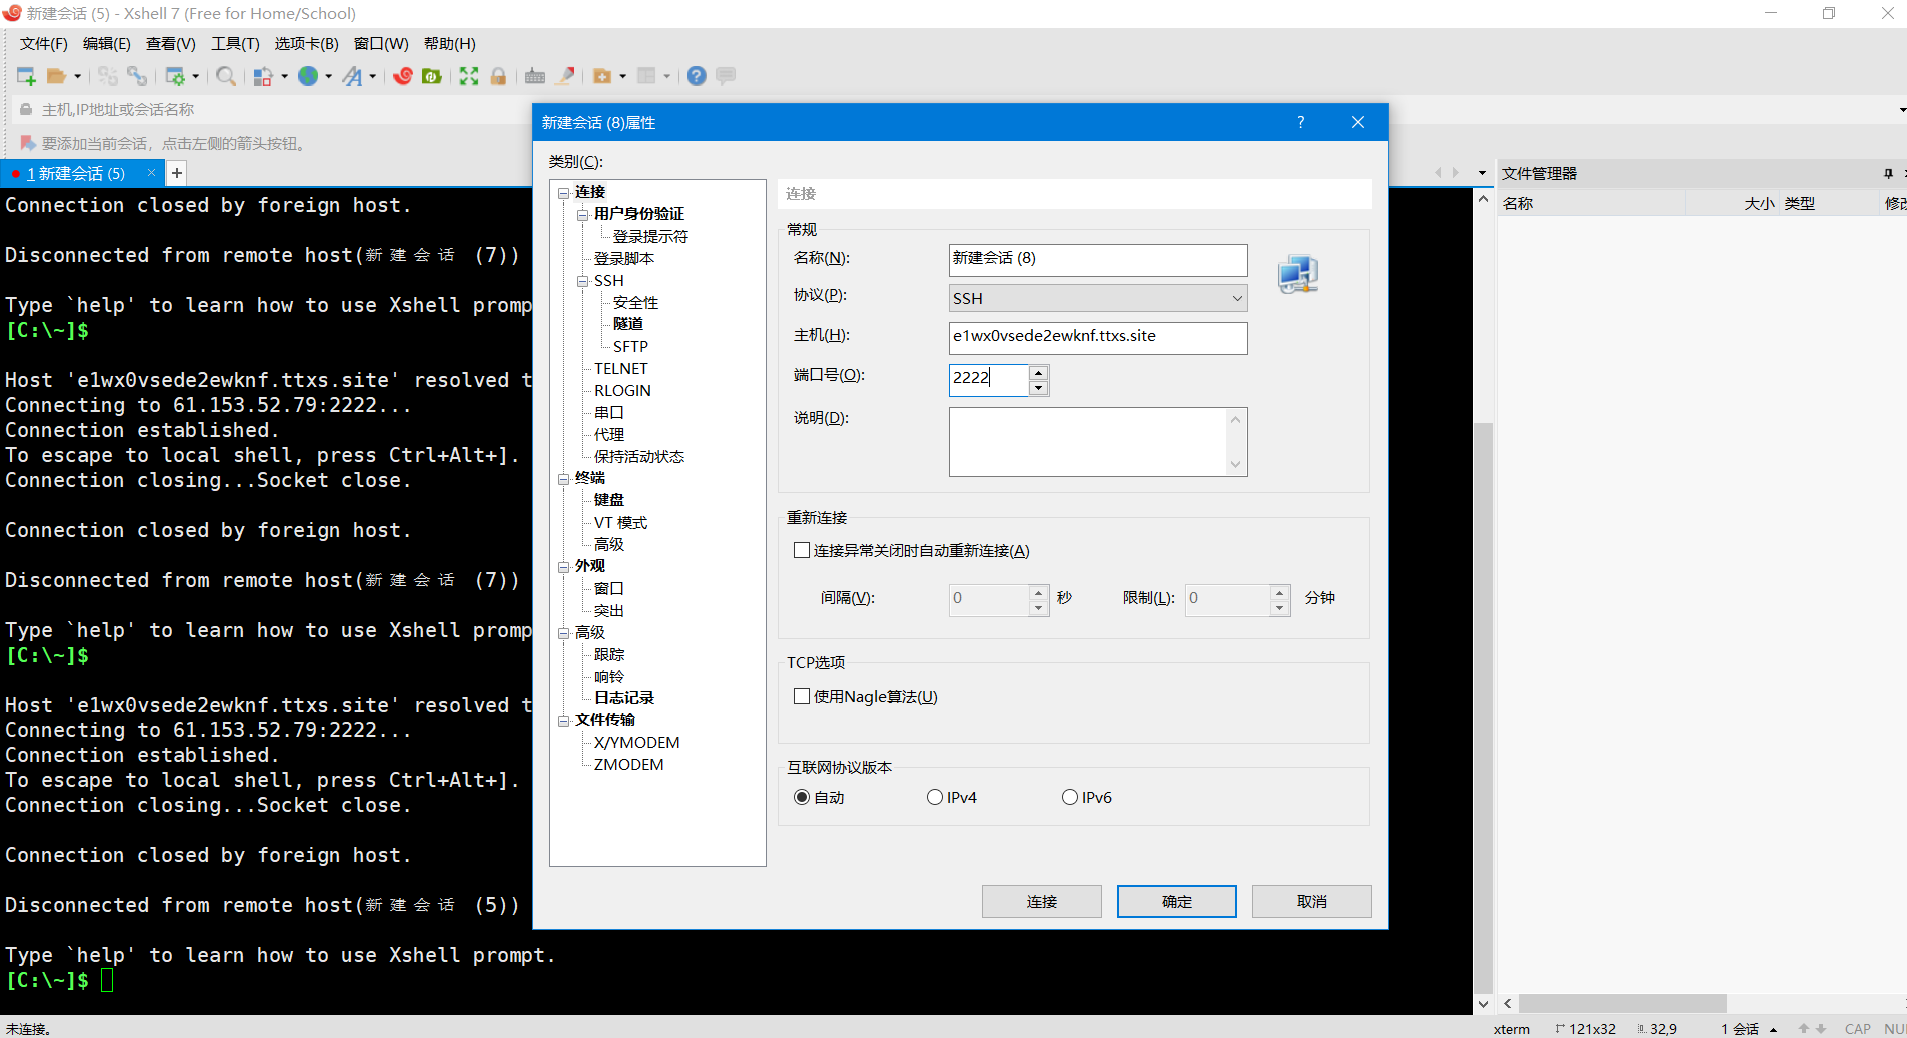Toggle fullscreen with the green arrows icon
Image resolution: width=1907 pixels, height=1038 pixels.
coord(469,76)
